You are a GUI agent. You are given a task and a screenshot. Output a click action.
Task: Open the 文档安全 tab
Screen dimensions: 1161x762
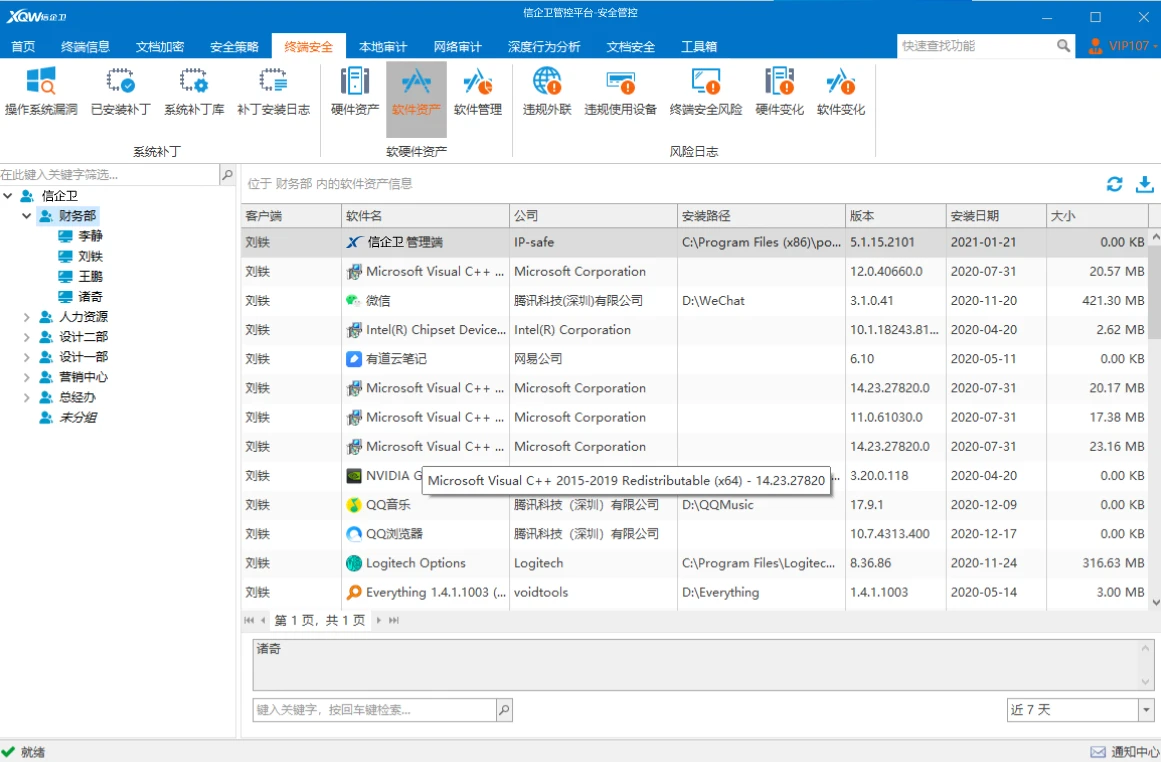point(631,47)
